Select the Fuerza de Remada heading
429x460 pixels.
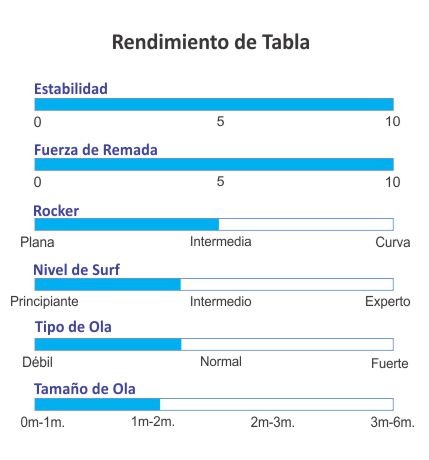(96, 150)
